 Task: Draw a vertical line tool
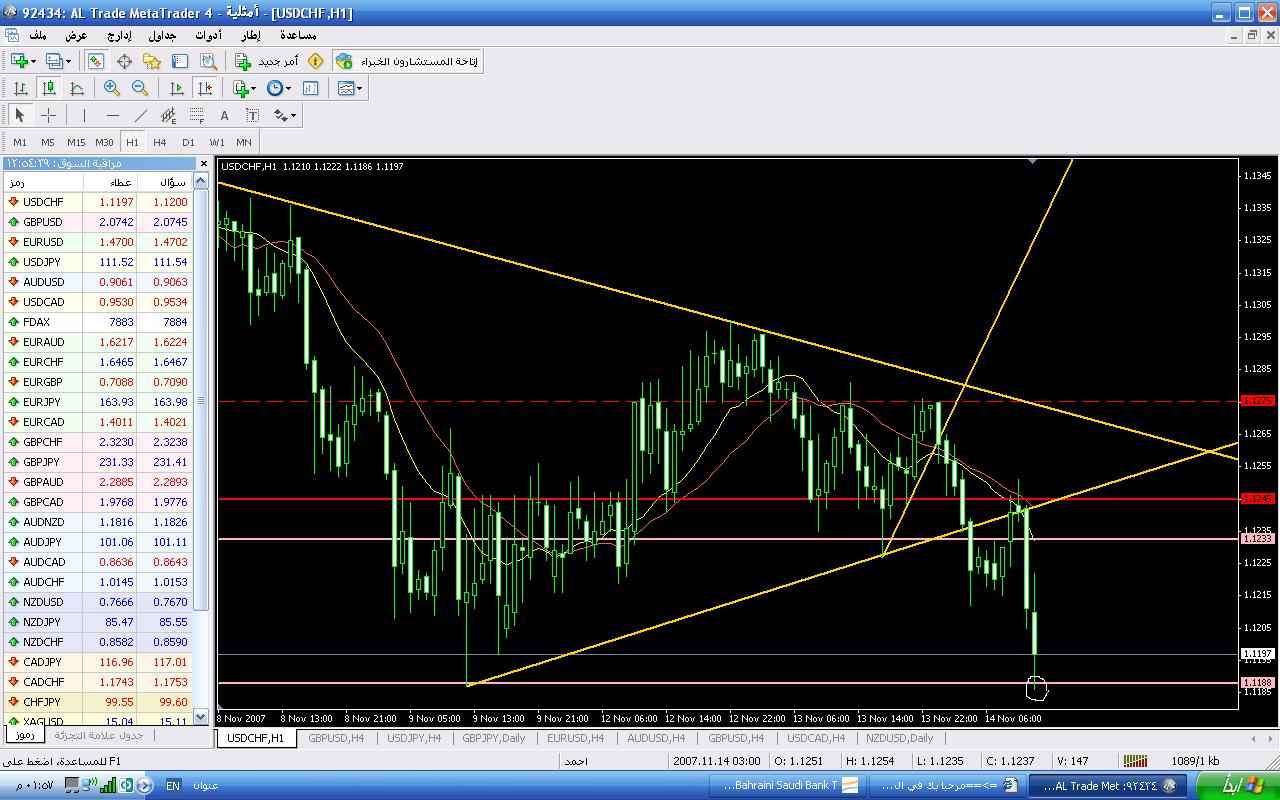[85, 115]
